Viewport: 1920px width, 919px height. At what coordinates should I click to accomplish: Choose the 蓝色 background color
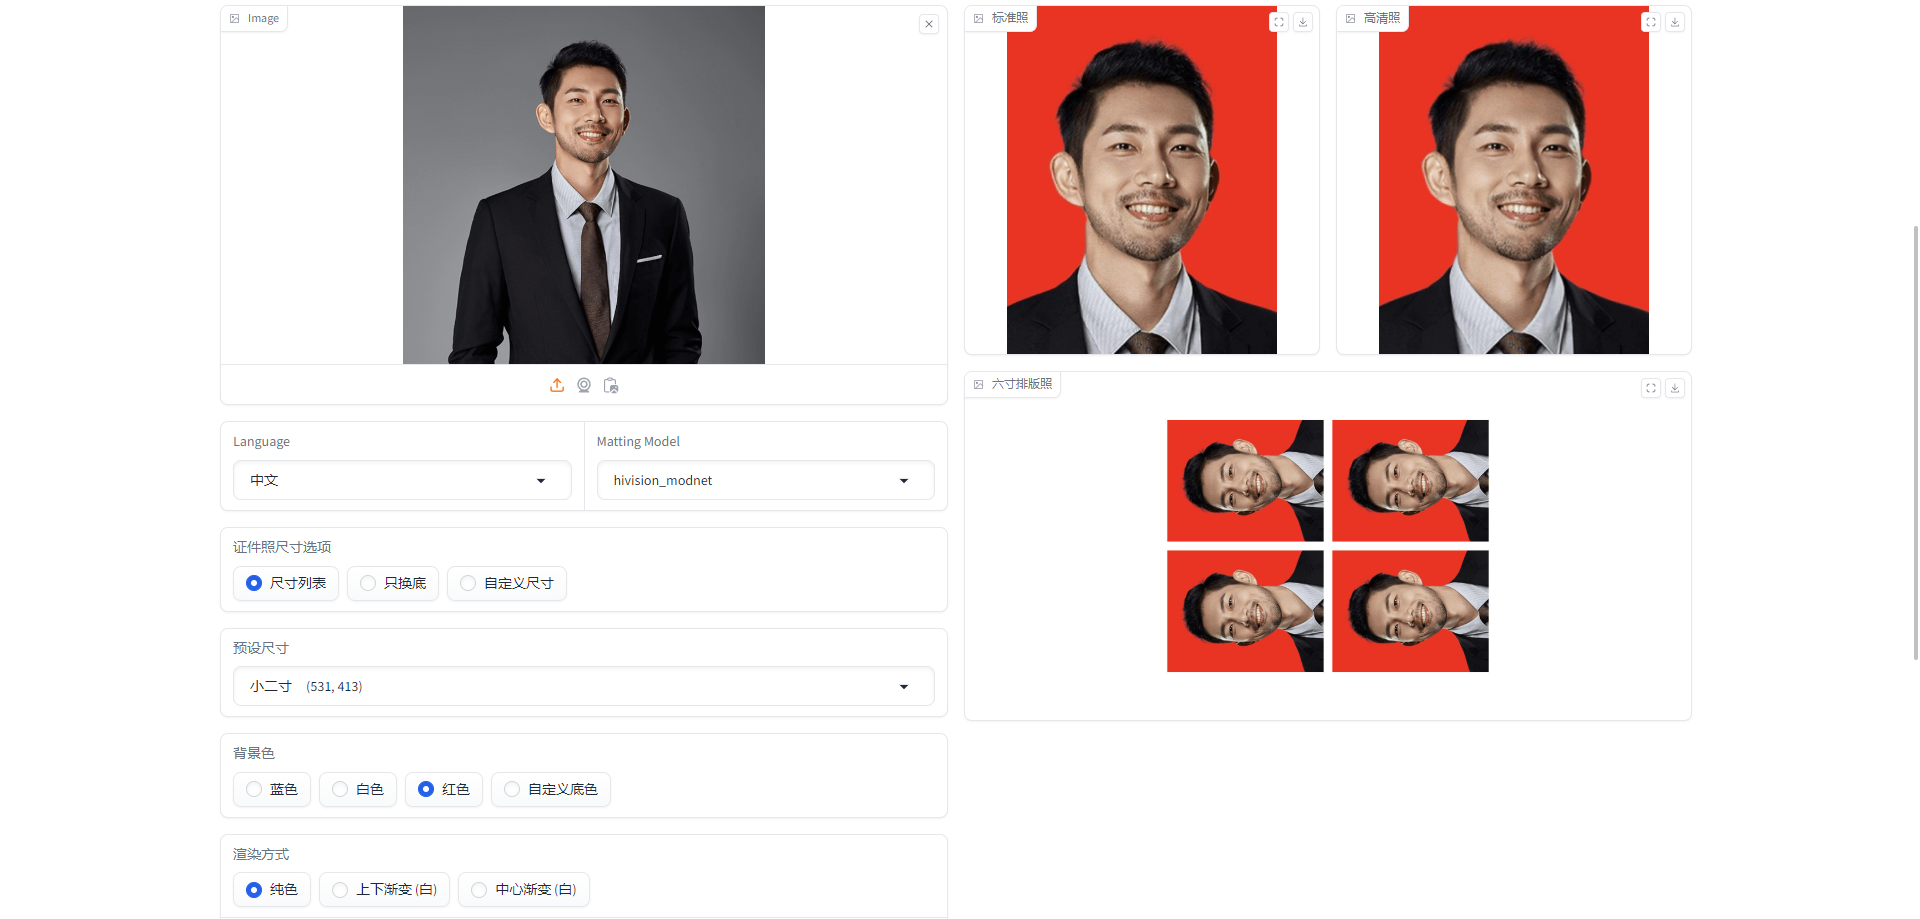(272, 789)
